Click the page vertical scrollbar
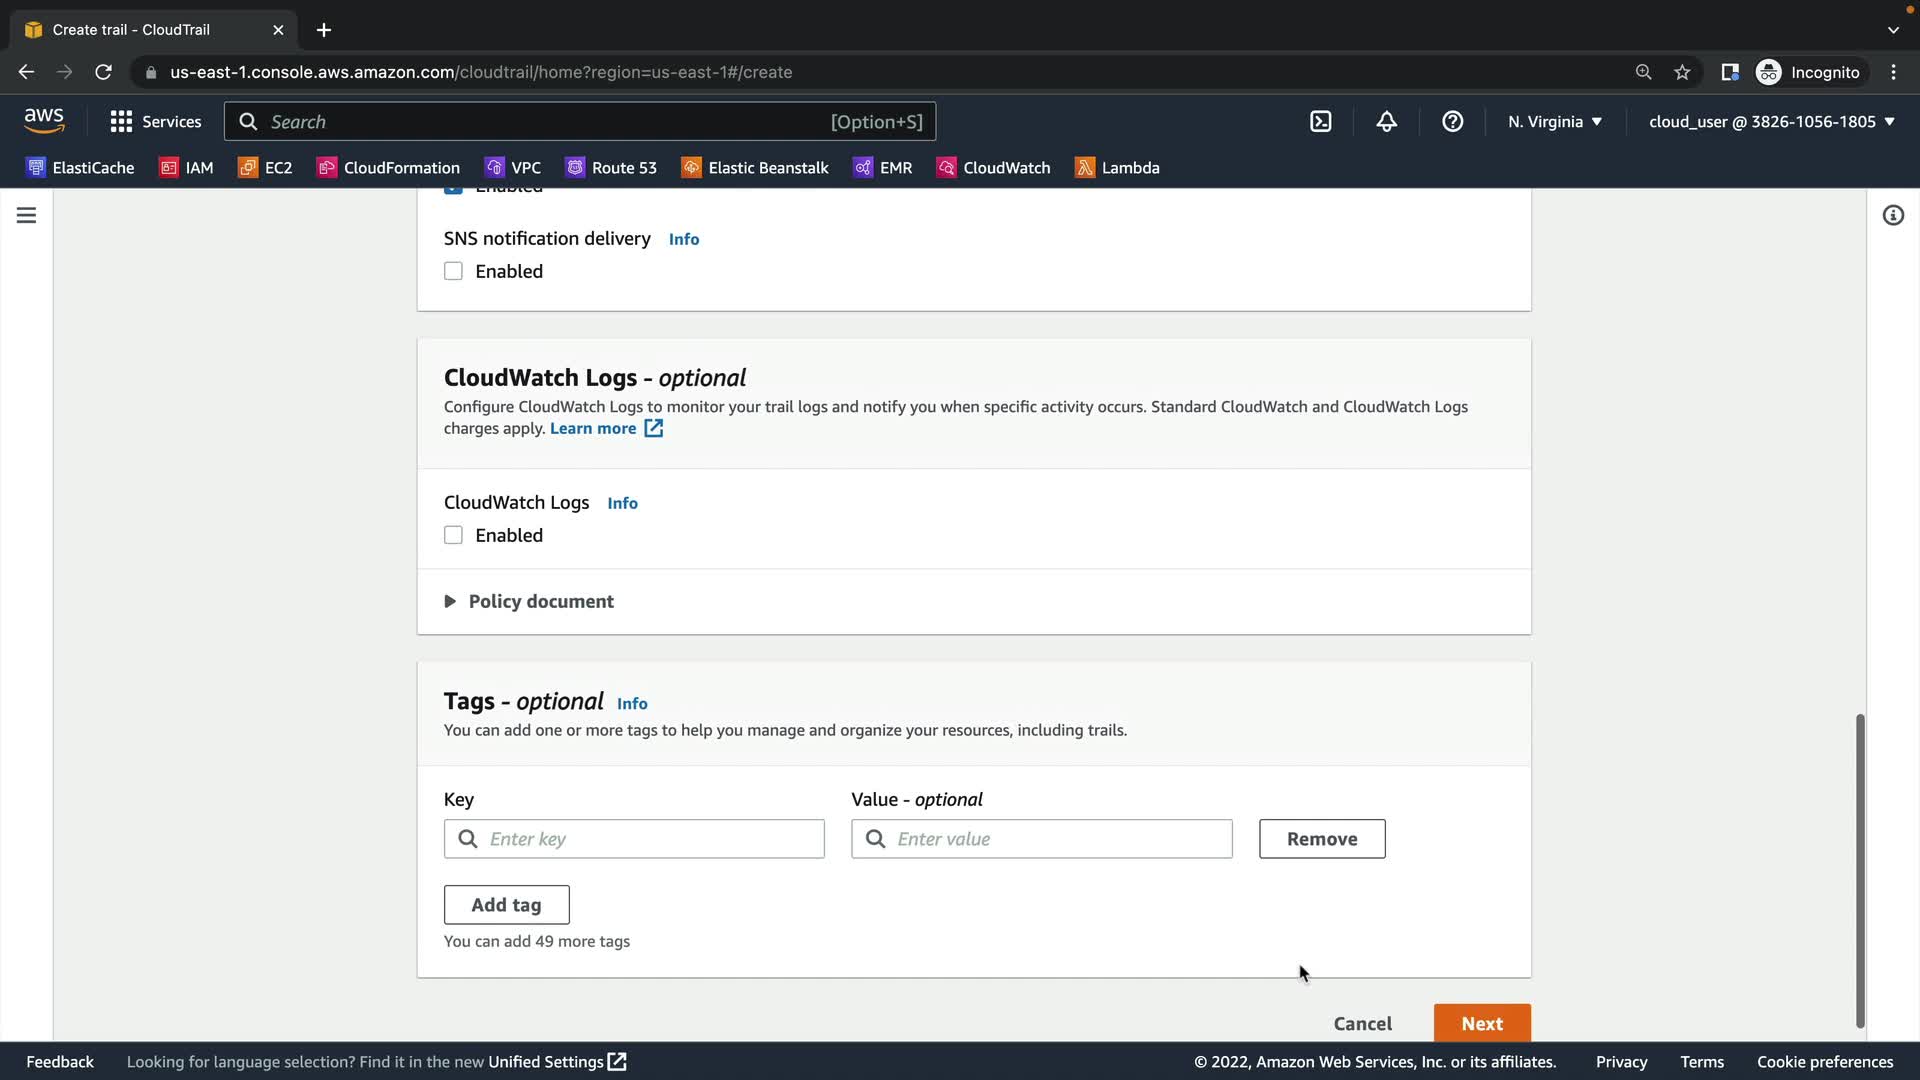The height and width of the screenshot is (1080, 1920). 1859,870
